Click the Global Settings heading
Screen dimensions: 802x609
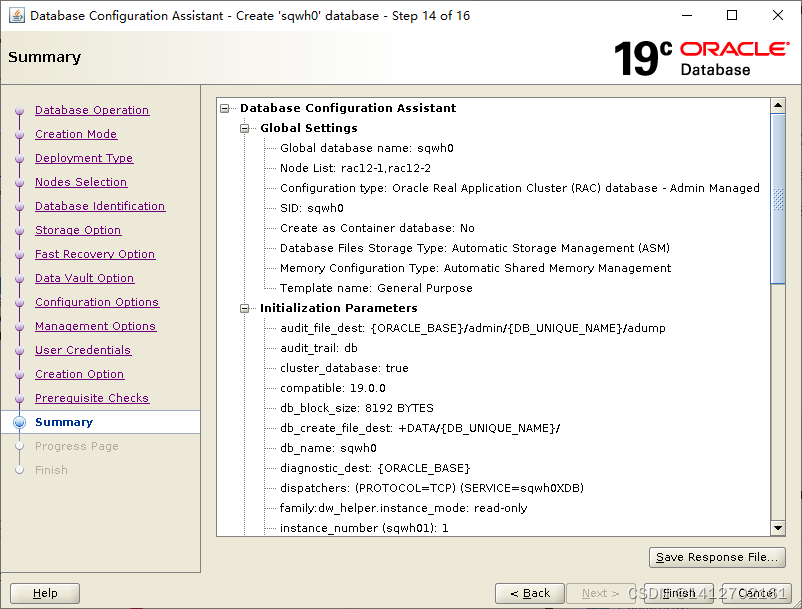[x=309, y=128]
